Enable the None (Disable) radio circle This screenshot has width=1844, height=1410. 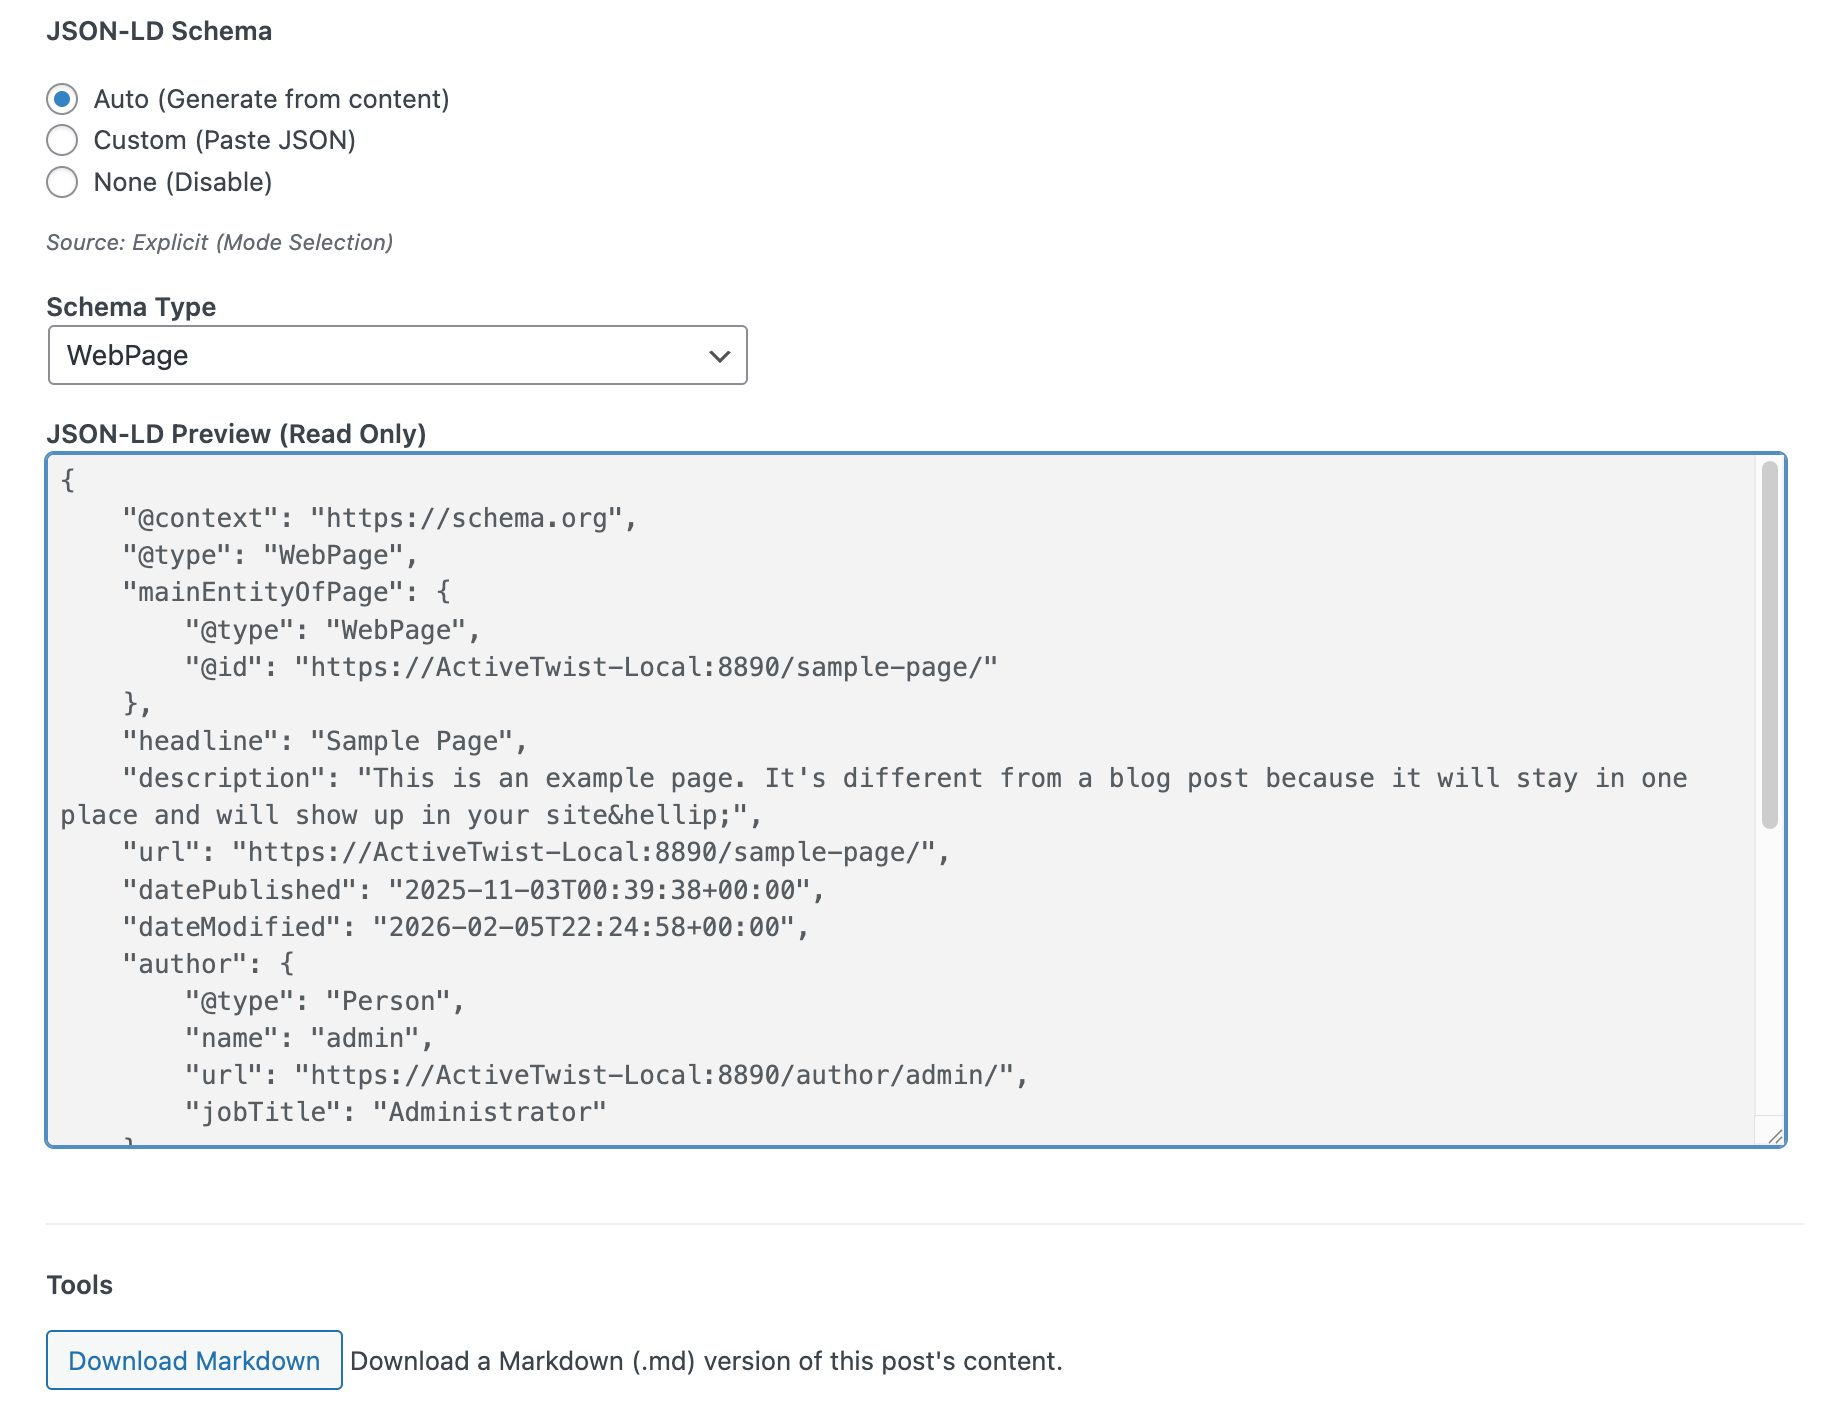[x=62, y=182]
